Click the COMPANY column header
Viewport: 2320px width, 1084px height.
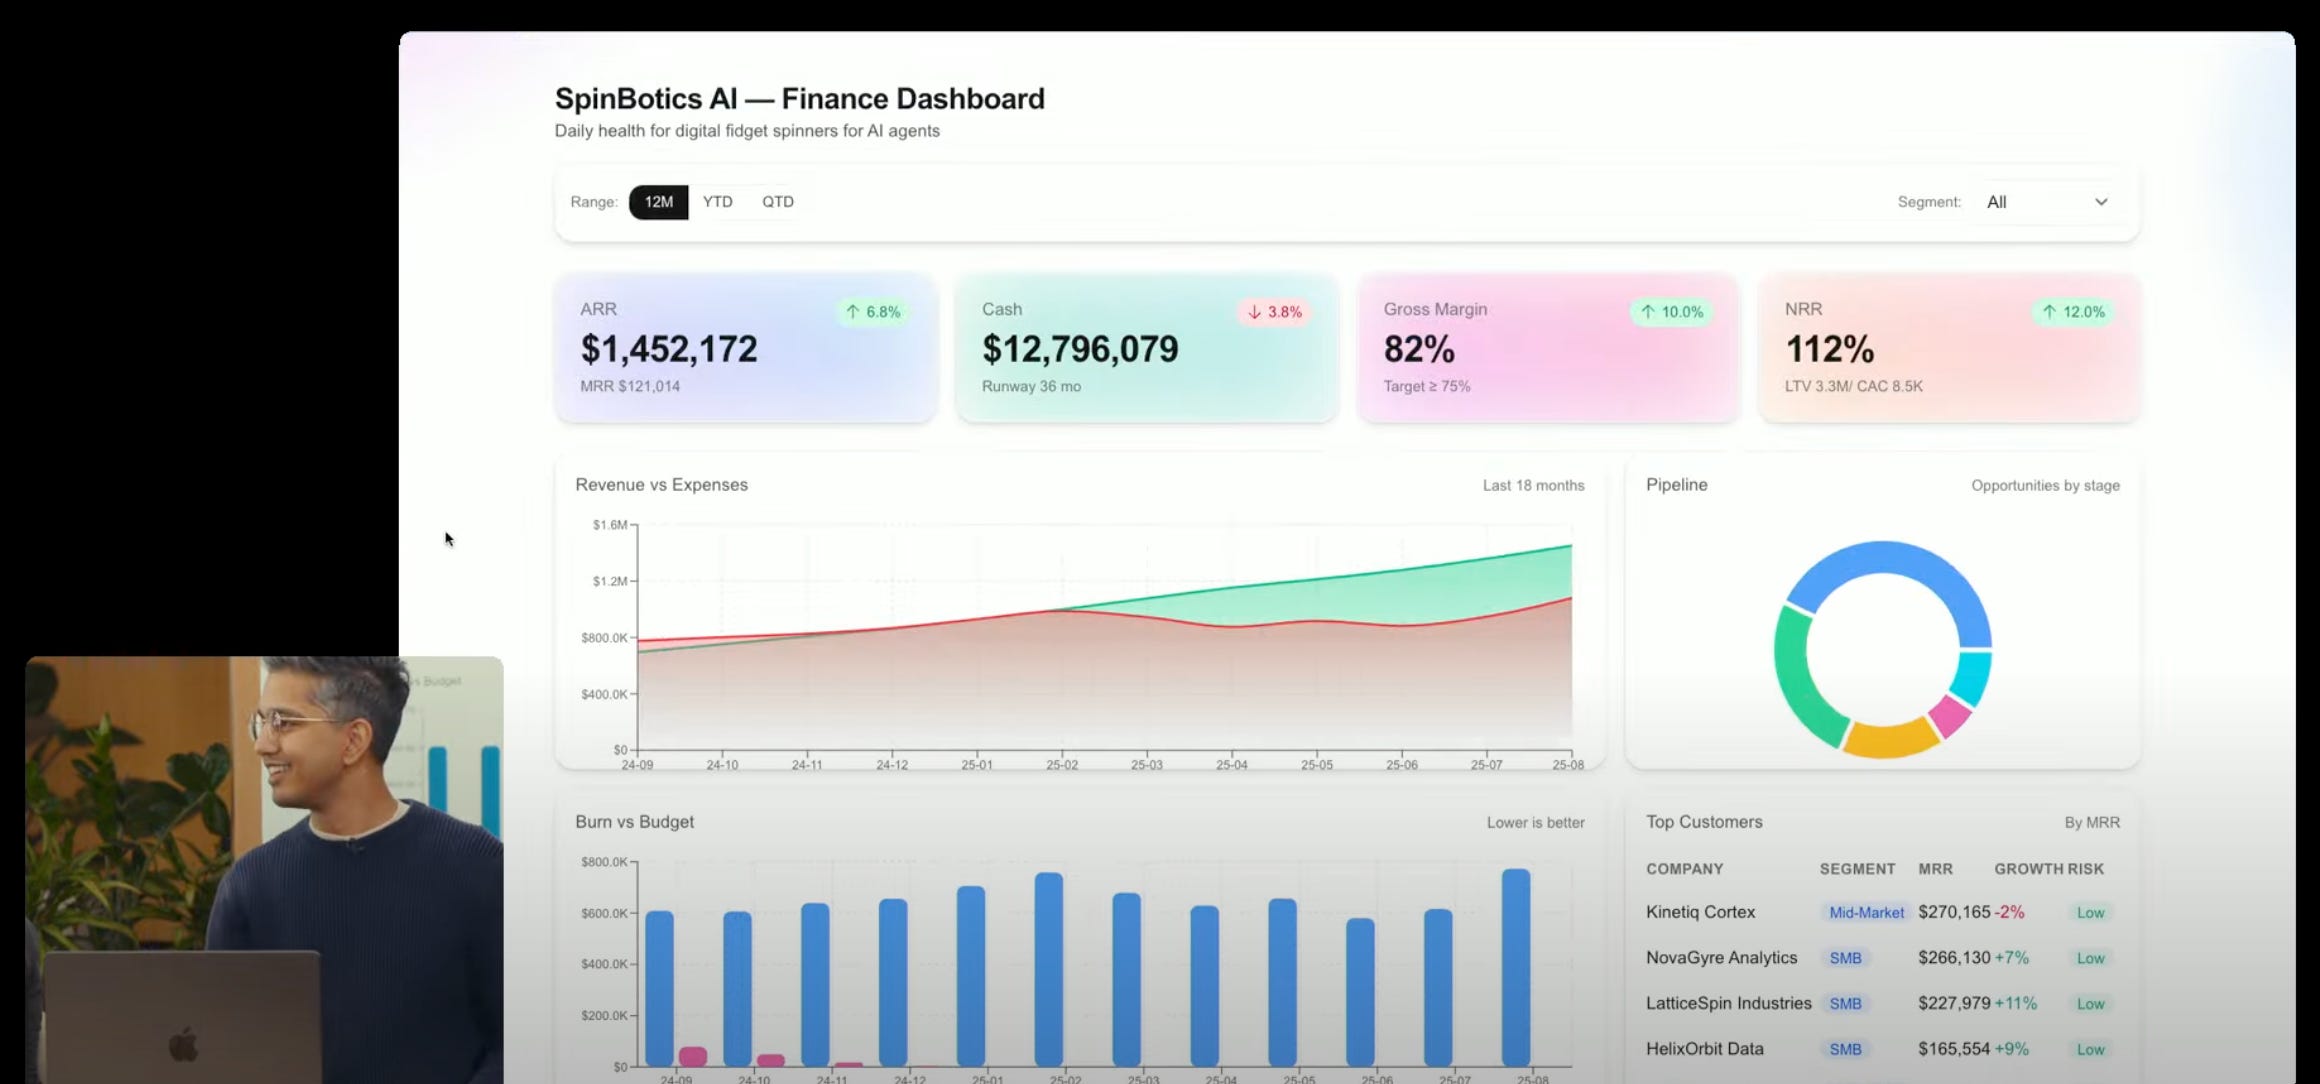coord(1684,869)
